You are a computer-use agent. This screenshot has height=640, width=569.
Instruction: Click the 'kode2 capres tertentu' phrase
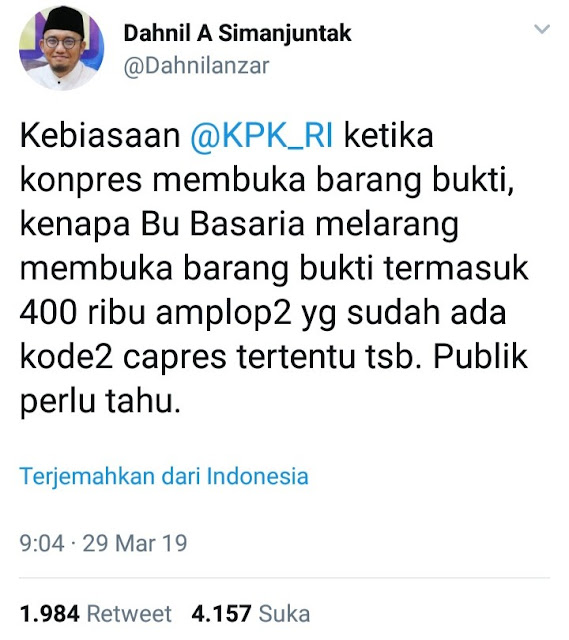[188, 358]
